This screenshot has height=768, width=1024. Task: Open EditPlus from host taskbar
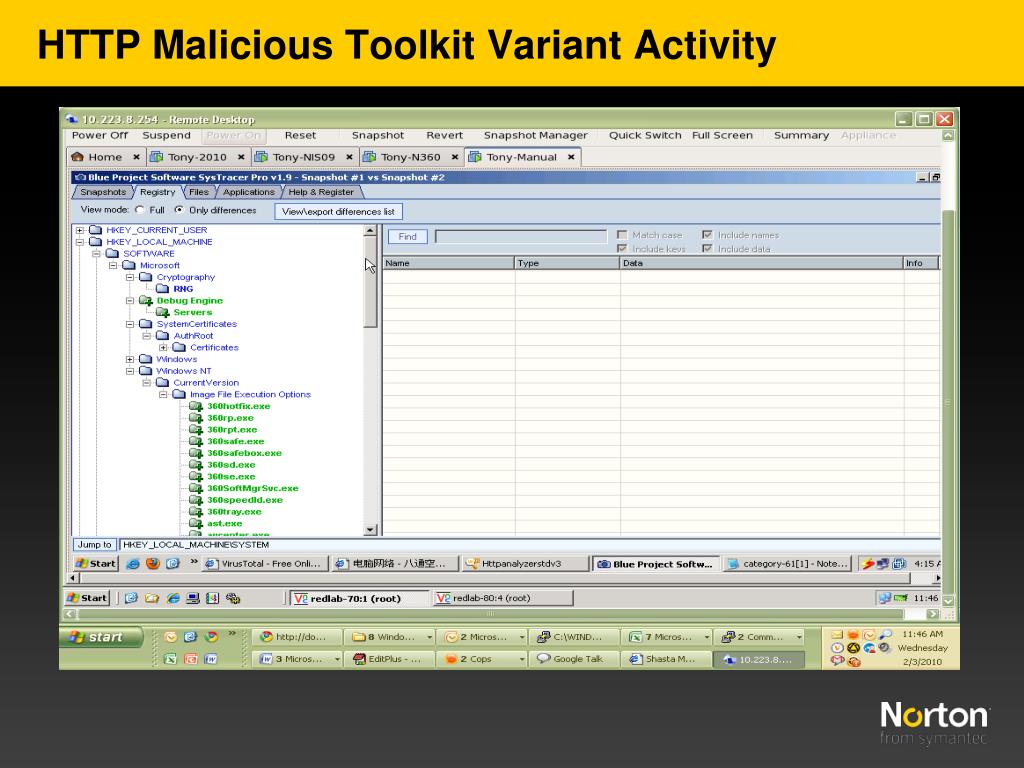pyautogui.click(x=388, y=659)
